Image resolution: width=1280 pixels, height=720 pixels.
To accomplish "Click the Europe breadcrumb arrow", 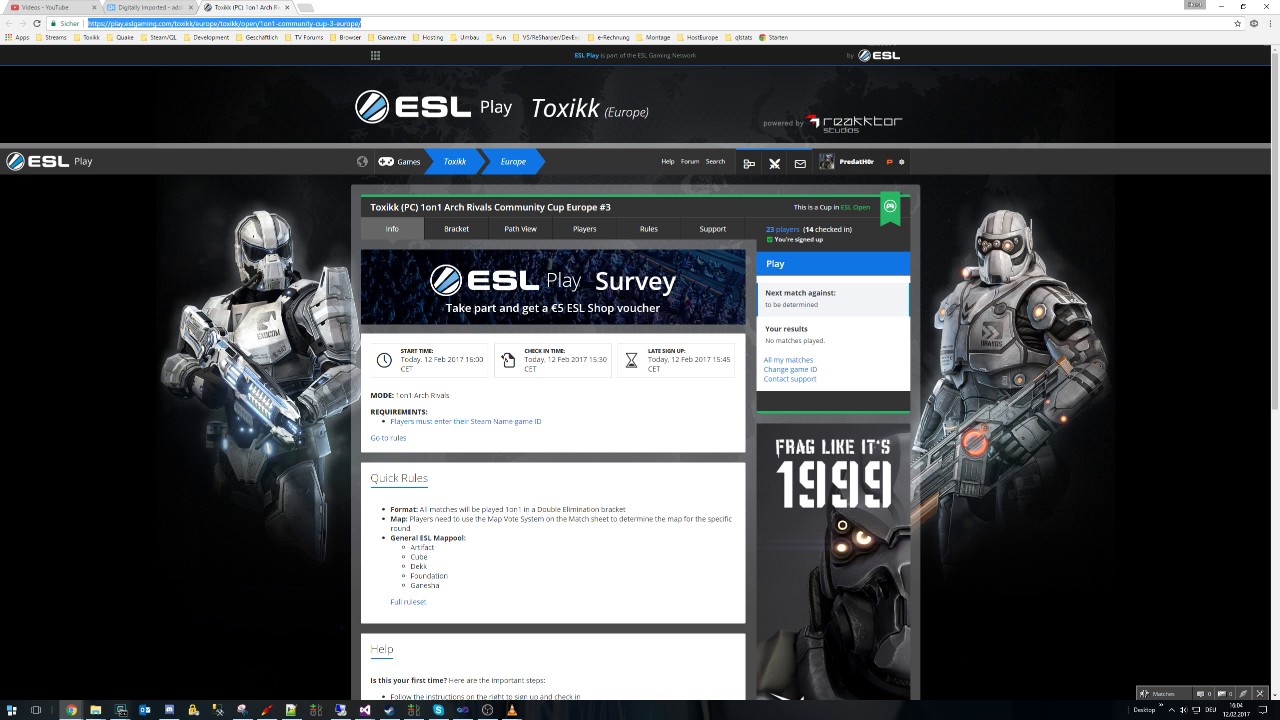I will pos(513,161).
